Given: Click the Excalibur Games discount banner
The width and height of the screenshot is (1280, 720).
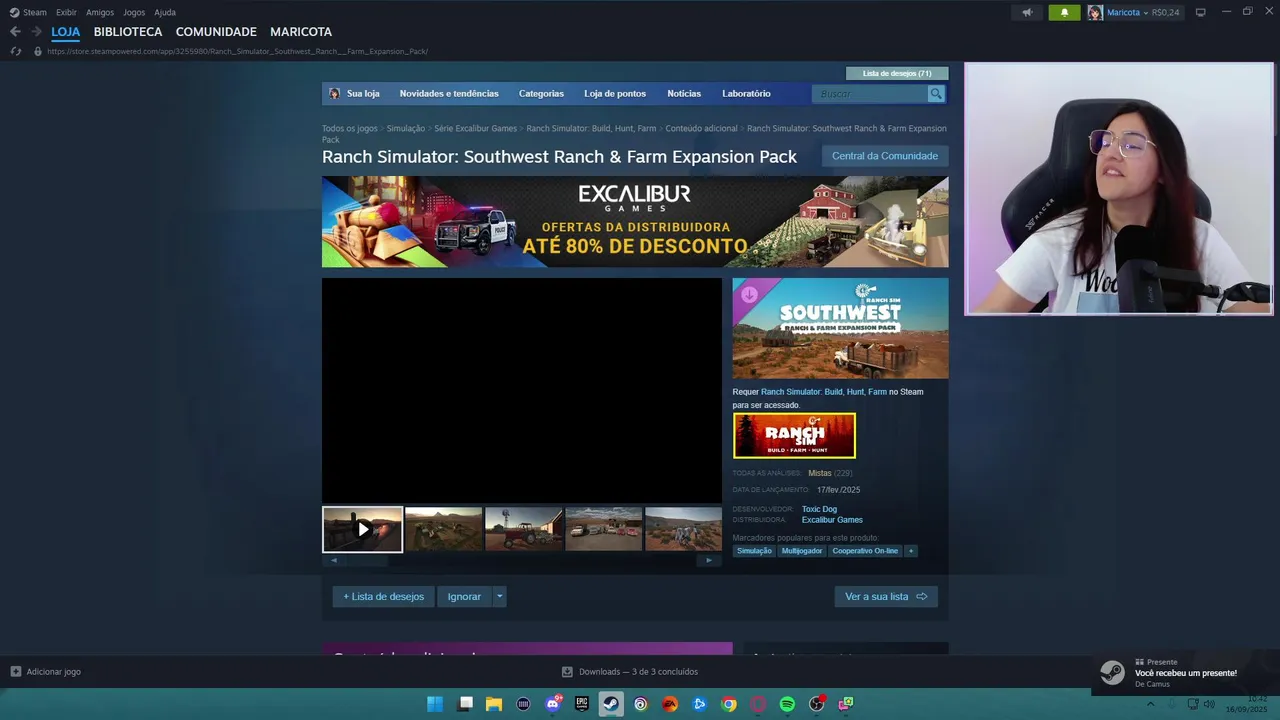Looking at the screenshot, I should [635, 222].
